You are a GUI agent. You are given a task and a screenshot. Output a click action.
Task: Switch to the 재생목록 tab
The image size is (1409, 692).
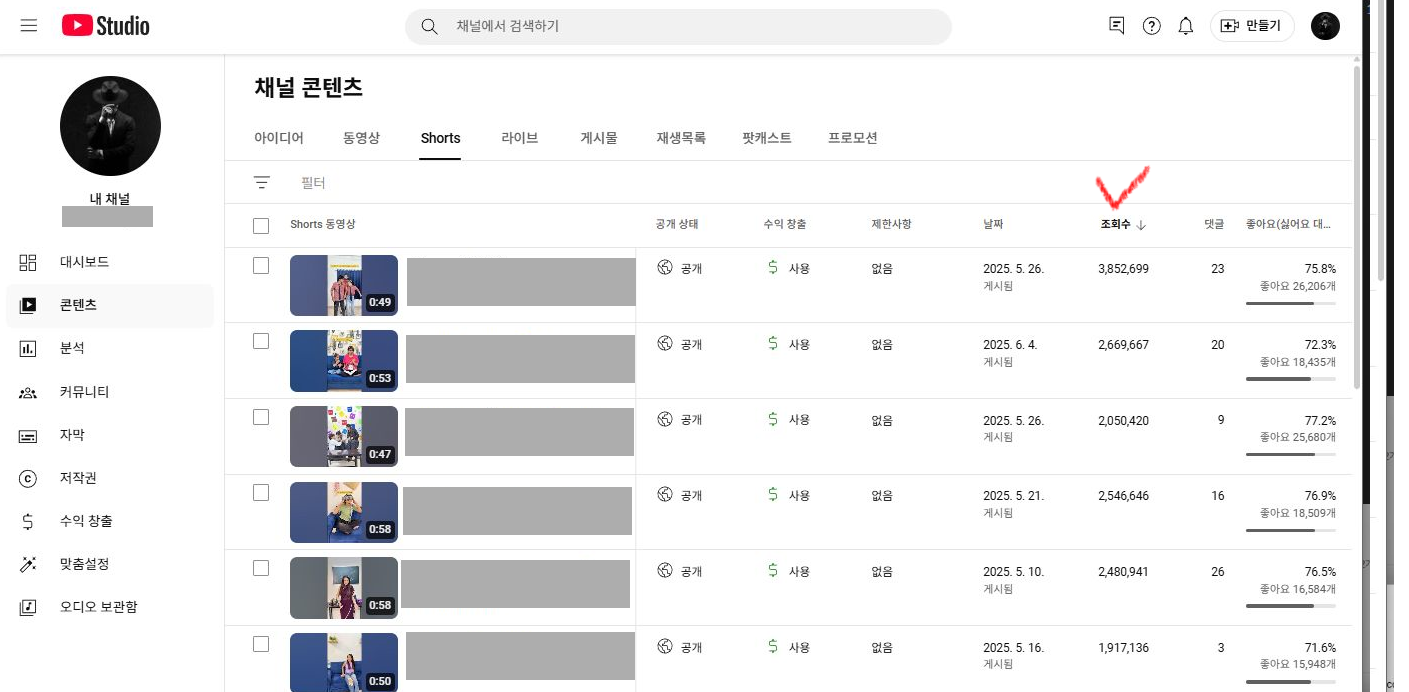(x=681, y=138)
